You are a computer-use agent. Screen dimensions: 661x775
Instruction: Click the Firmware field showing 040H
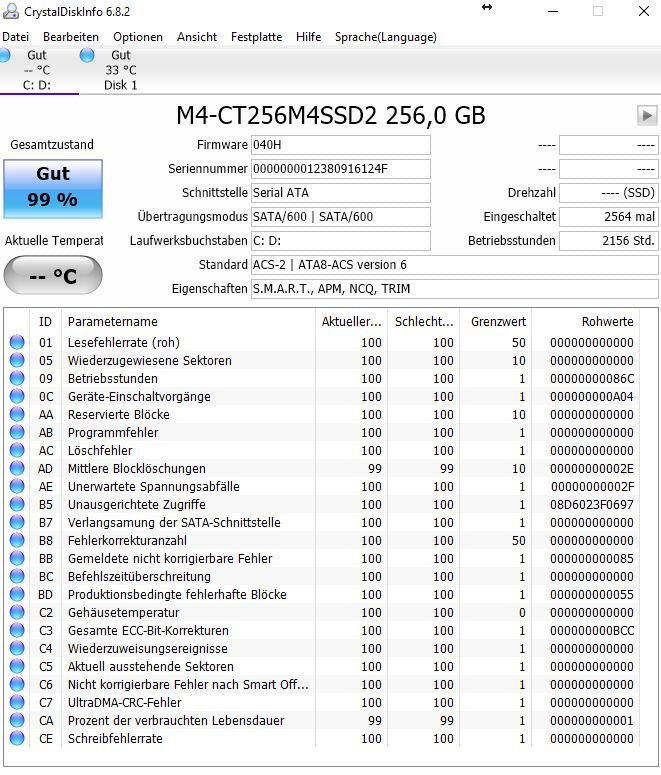[x=341, y=145]
